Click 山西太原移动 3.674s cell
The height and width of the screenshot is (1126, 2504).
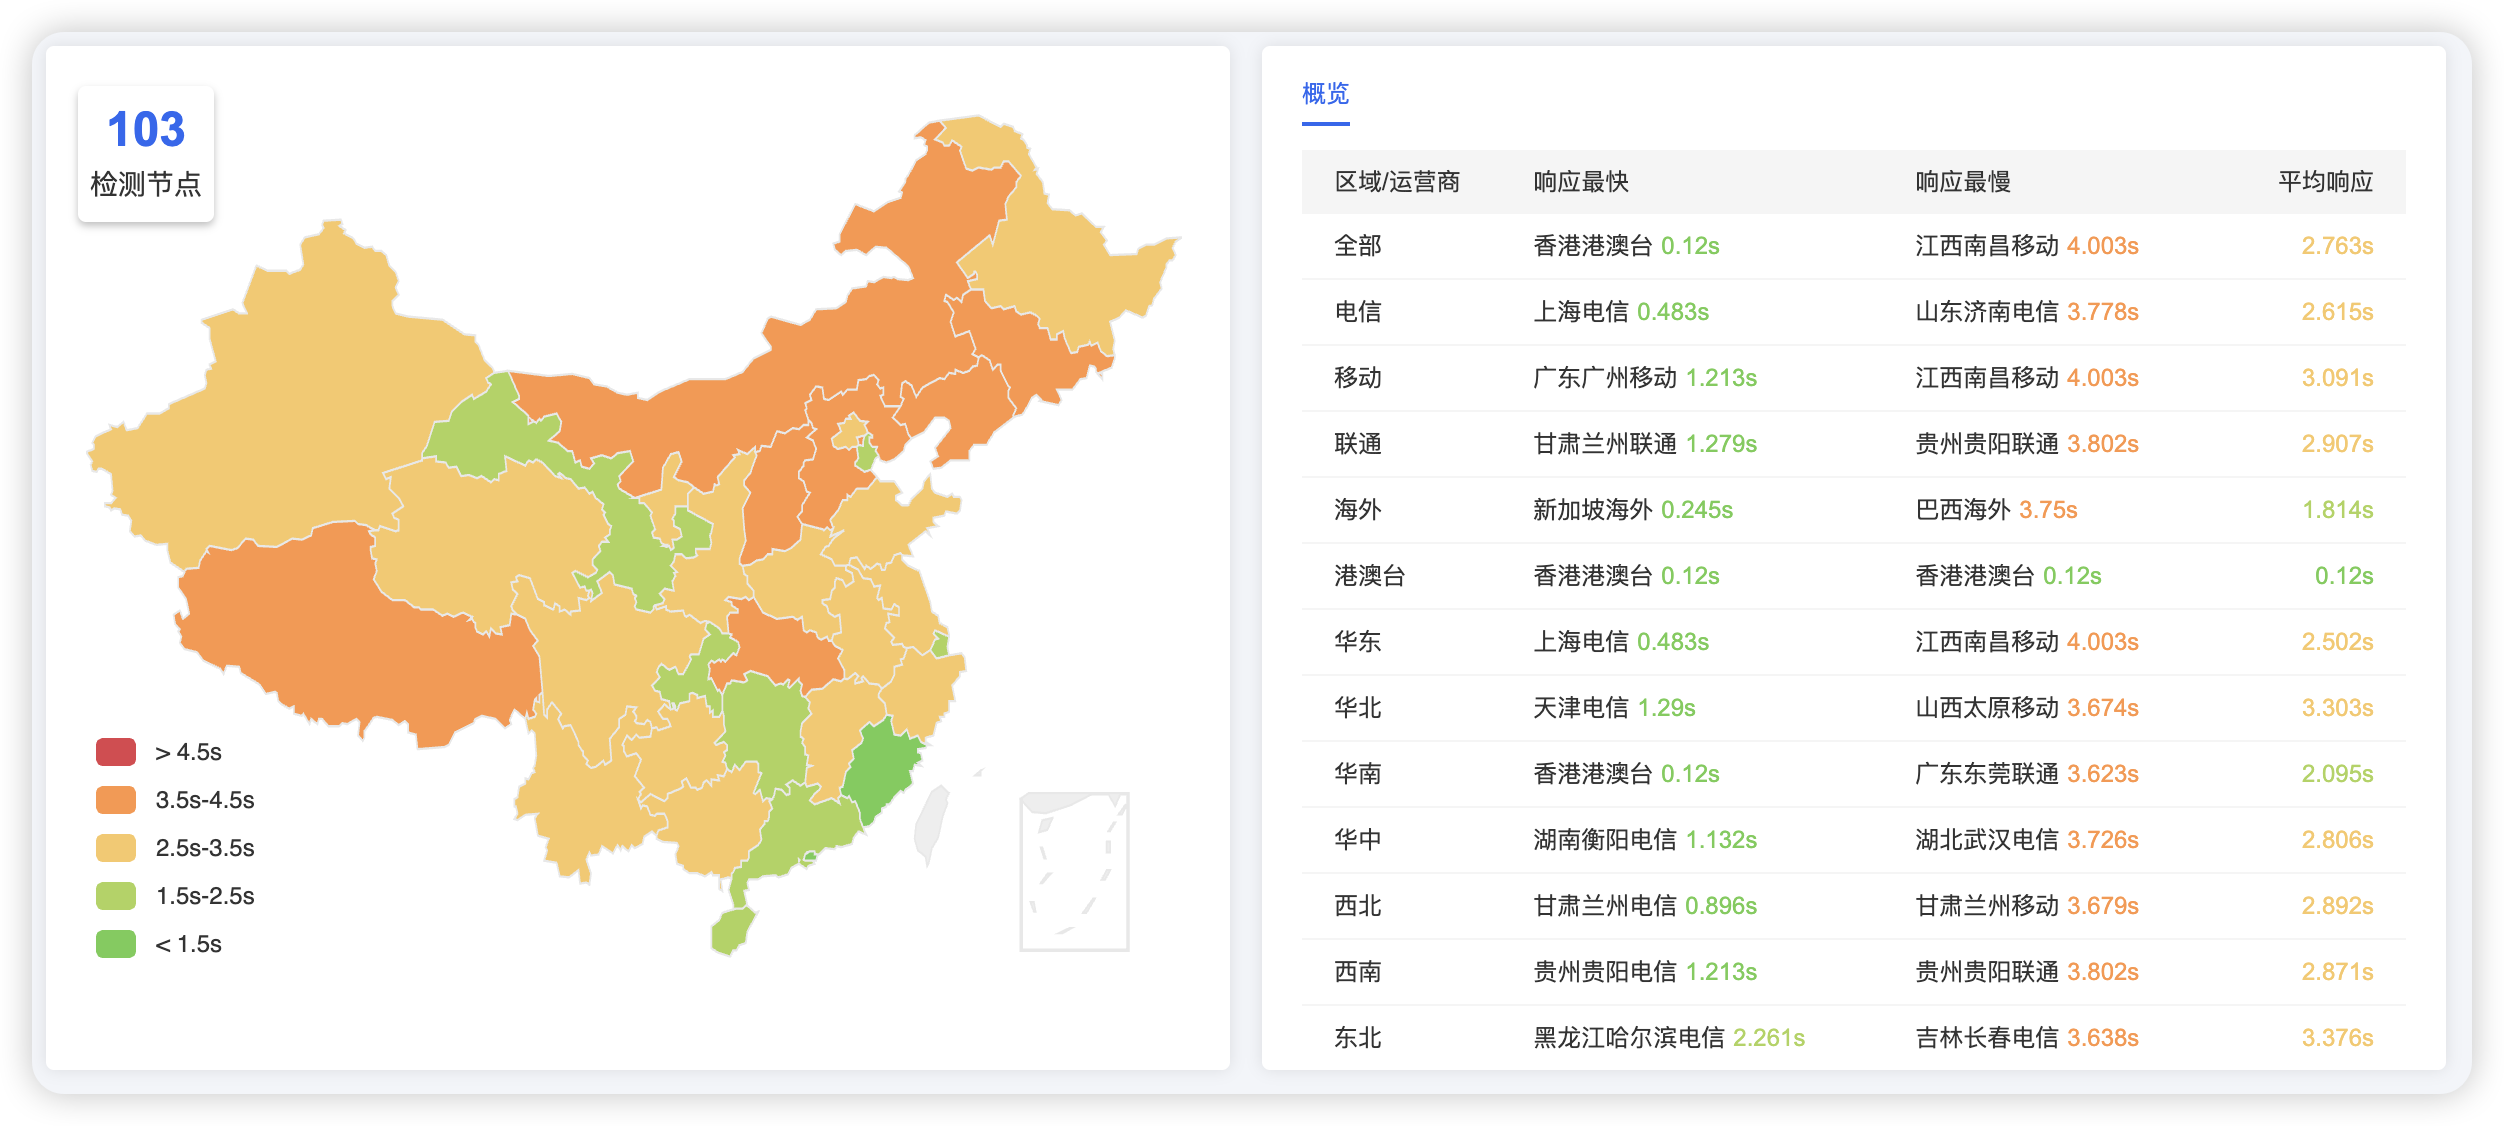pos(2027,708)
